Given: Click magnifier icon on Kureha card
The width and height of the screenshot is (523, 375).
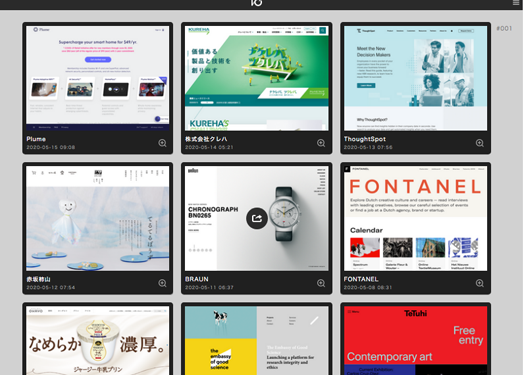Looking at the screenshot, I should point(321,143).
